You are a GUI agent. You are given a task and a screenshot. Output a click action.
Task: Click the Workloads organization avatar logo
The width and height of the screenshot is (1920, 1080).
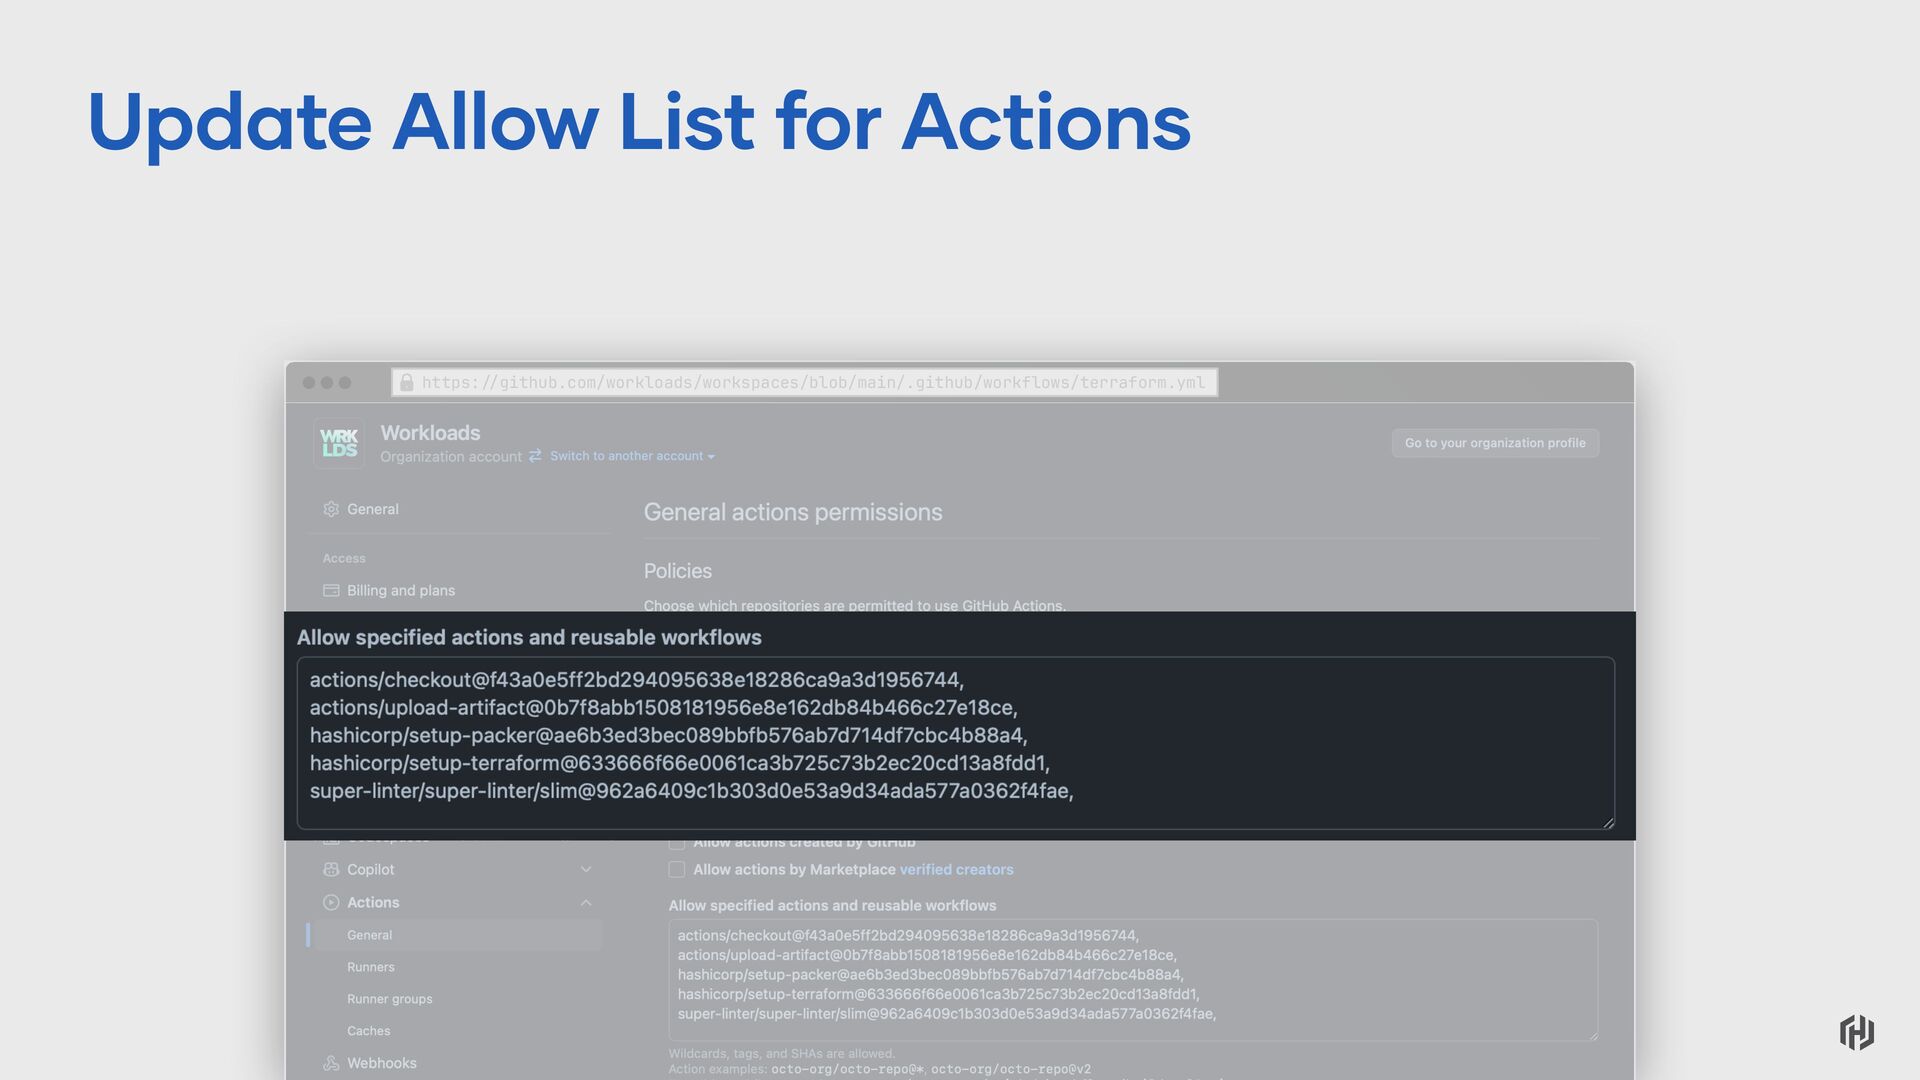point(339,443)
